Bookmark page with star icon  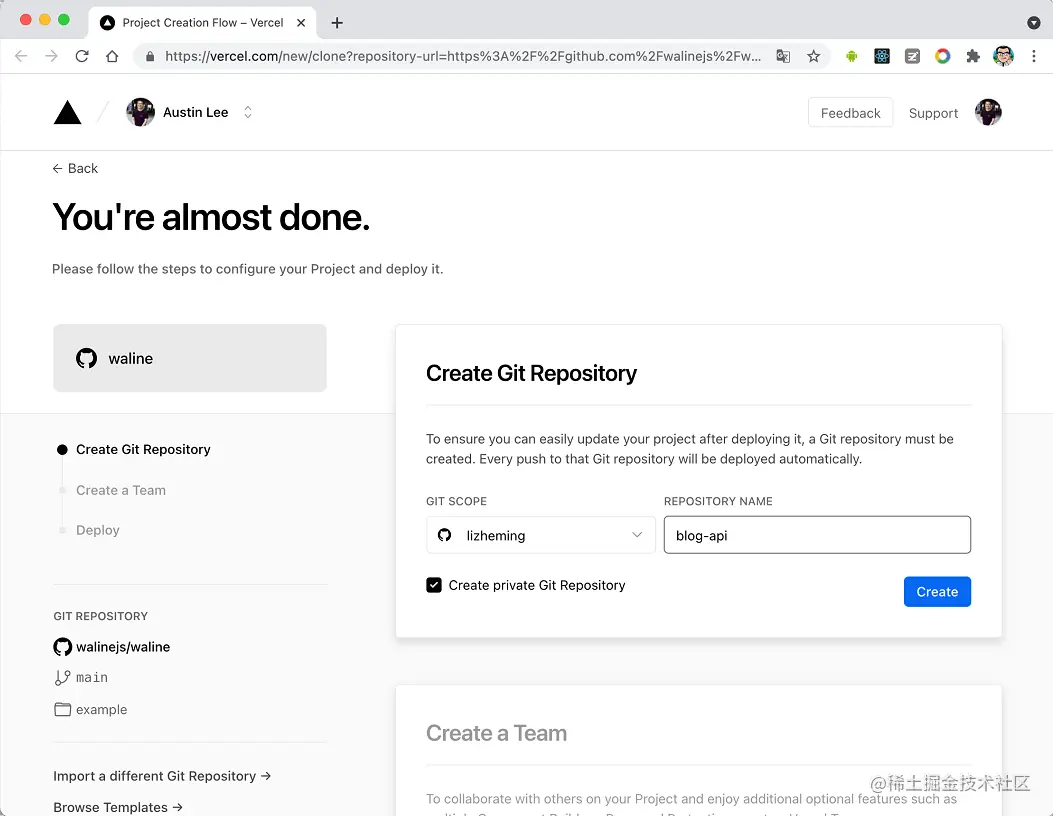pos(813,56)
